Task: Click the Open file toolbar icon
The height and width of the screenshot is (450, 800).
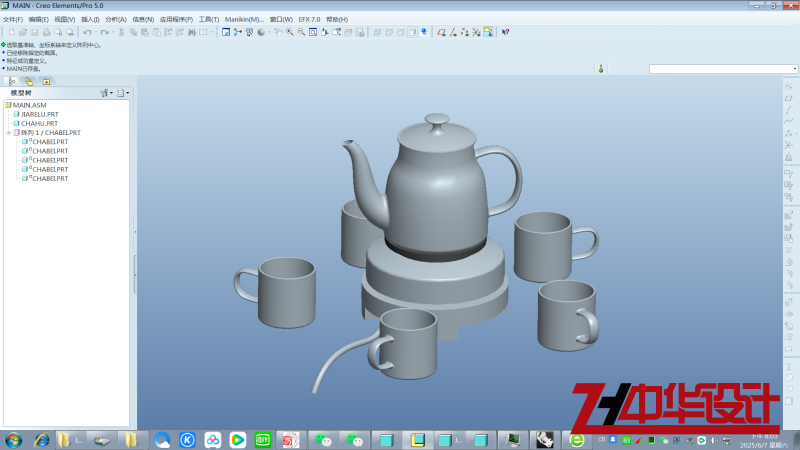Action: pyautogui.click(x=23, y=32)
